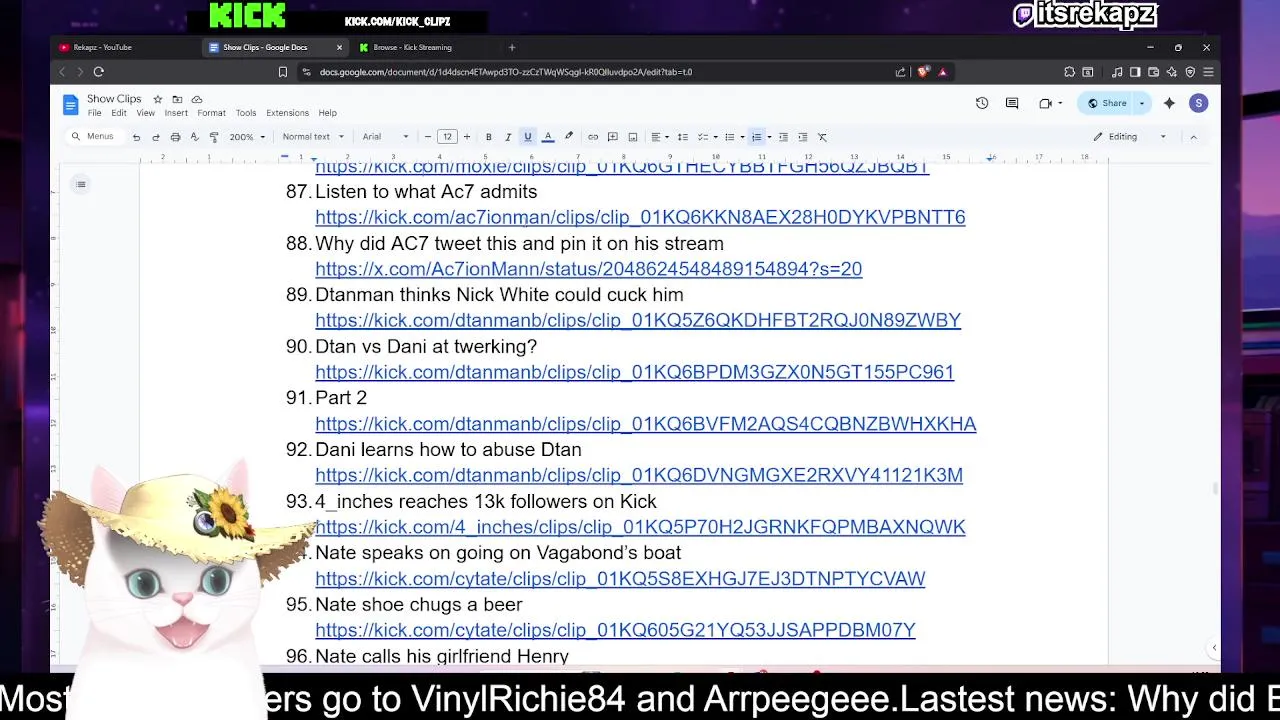
Task: Print the document using the printer icon
Action: tap(175, 137)
